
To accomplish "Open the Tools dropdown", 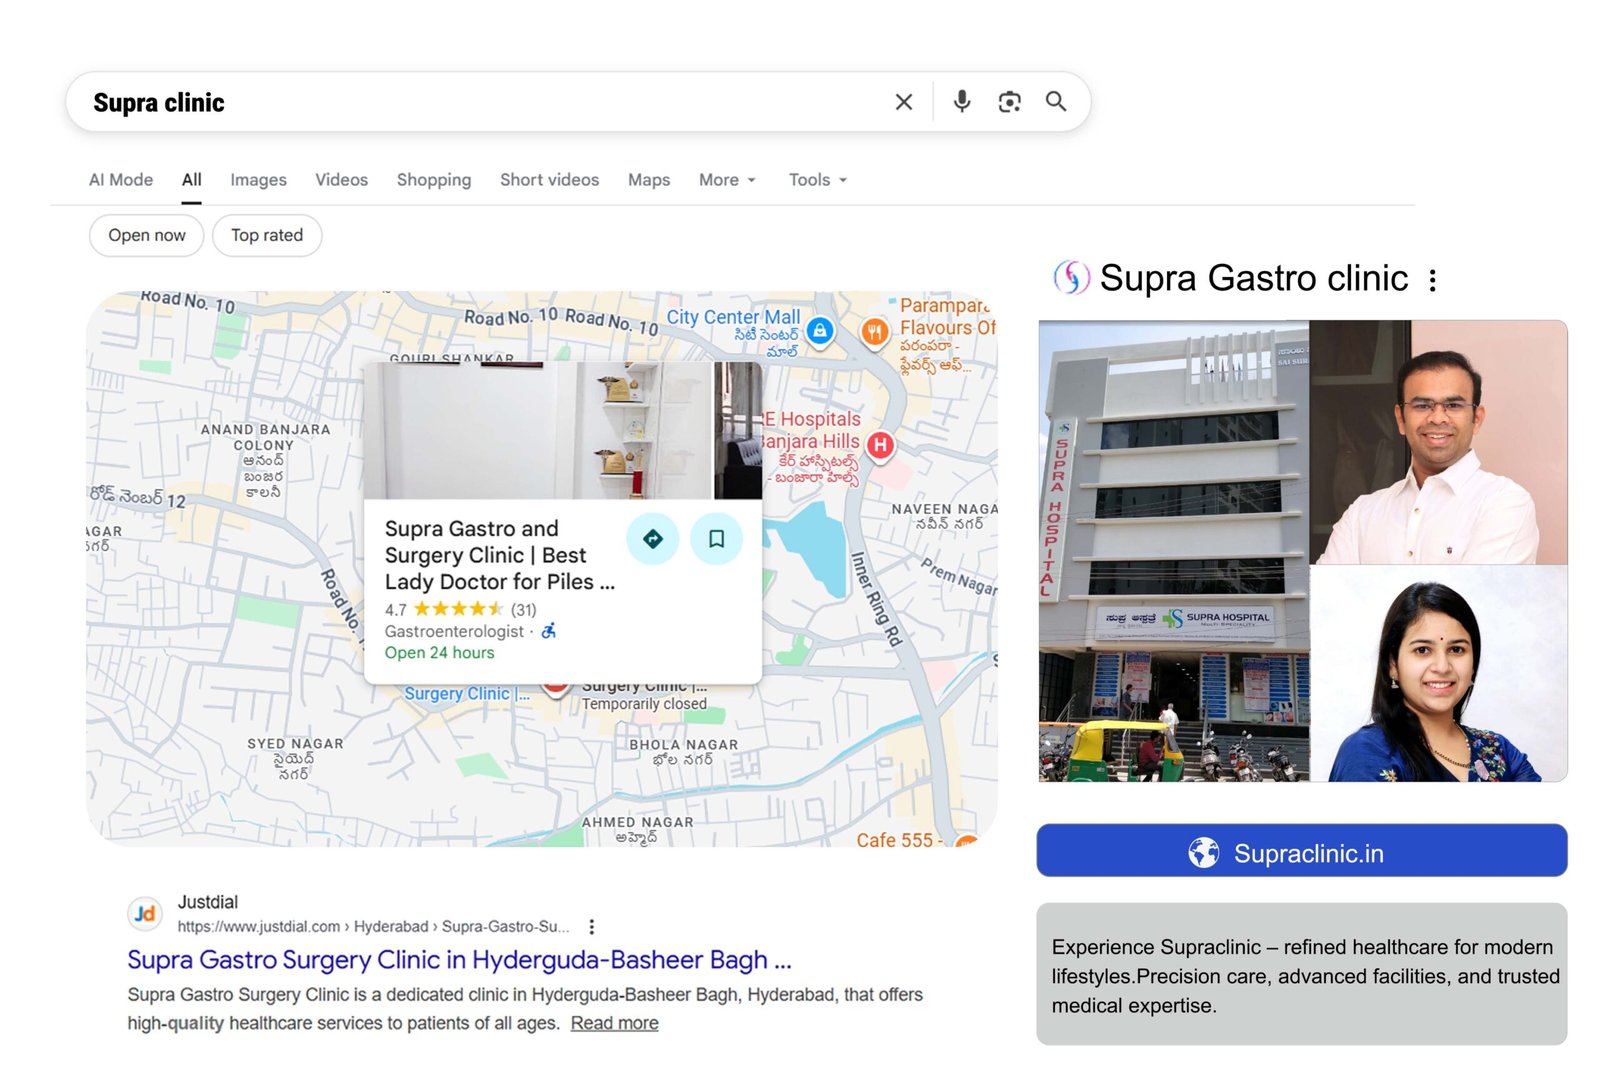I will pyautogui.click(x=816, y=180).
